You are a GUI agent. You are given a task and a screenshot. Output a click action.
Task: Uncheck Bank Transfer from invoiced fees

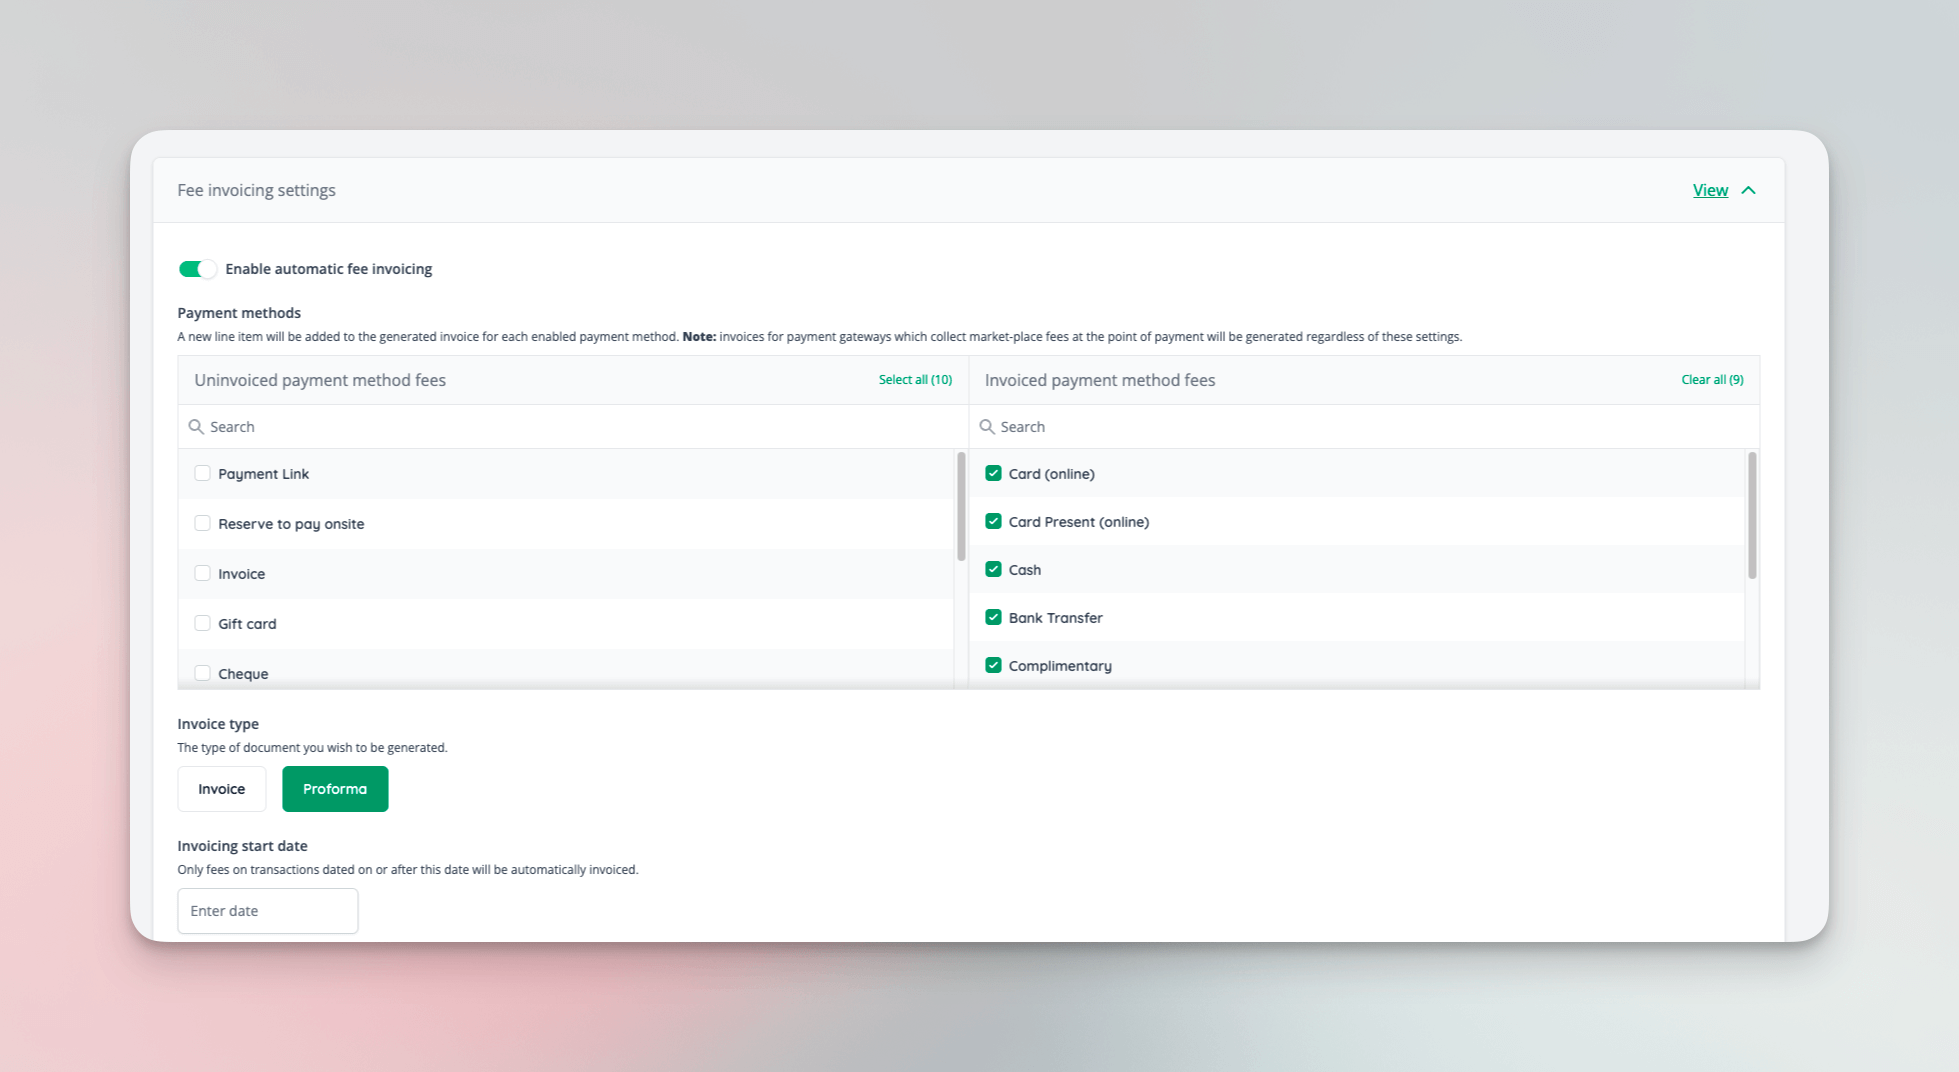pos(993,617)
